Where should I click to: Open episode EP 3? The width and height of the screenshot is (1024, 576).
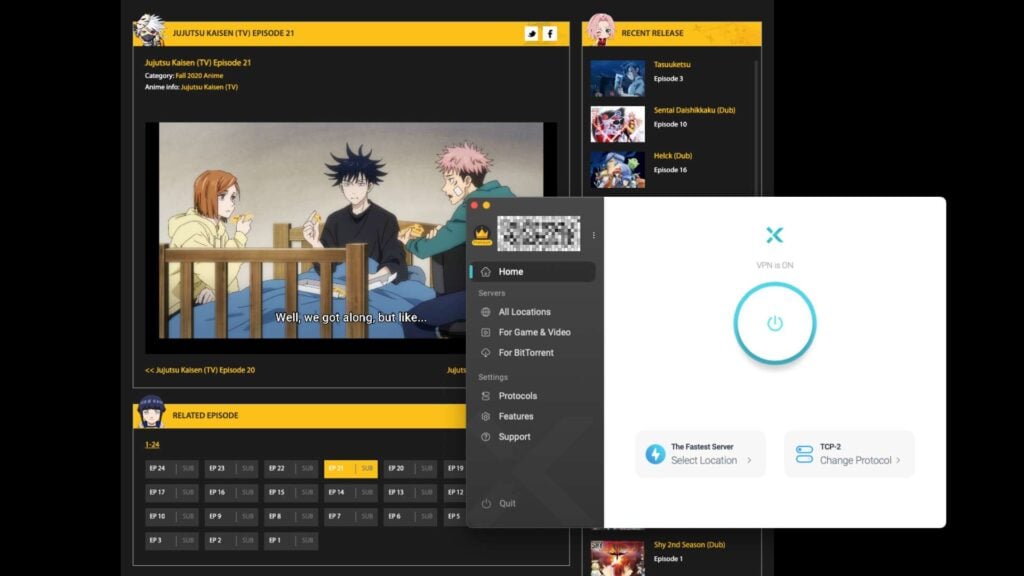coord(171,541)
